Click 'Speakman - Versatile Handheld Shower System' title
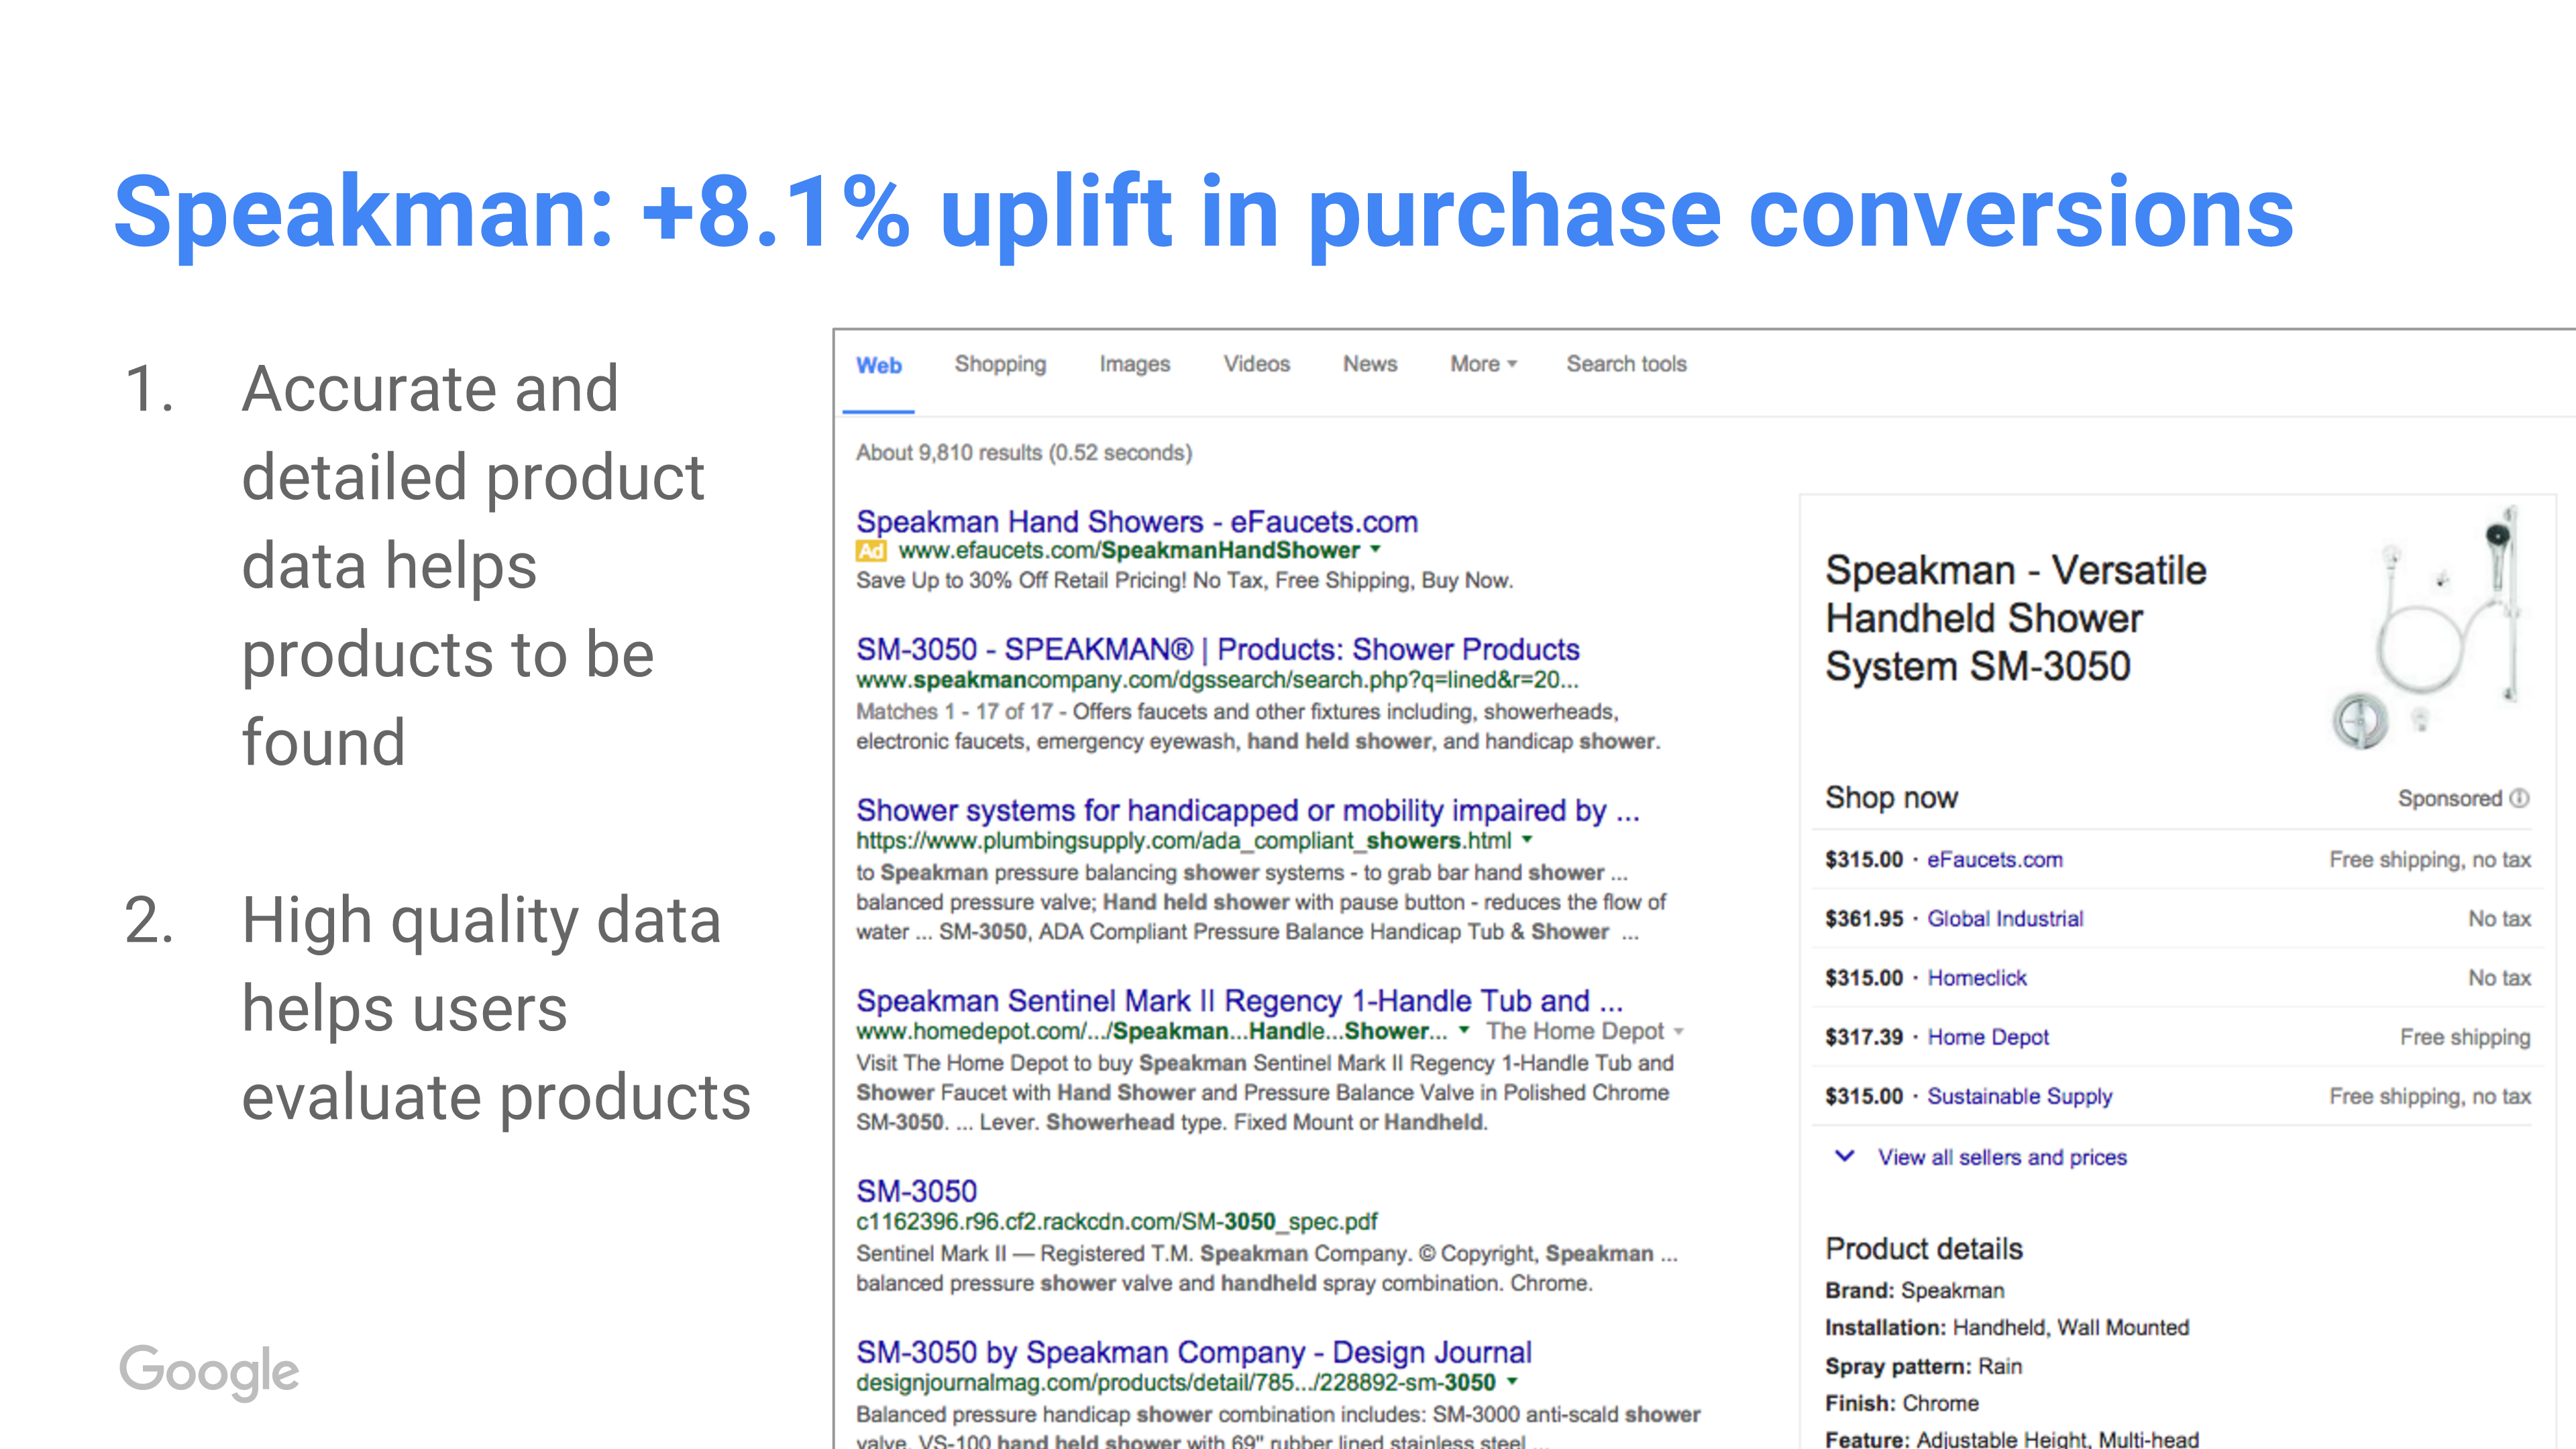The image size is (2576, 1449). (x=2016, y=618)
